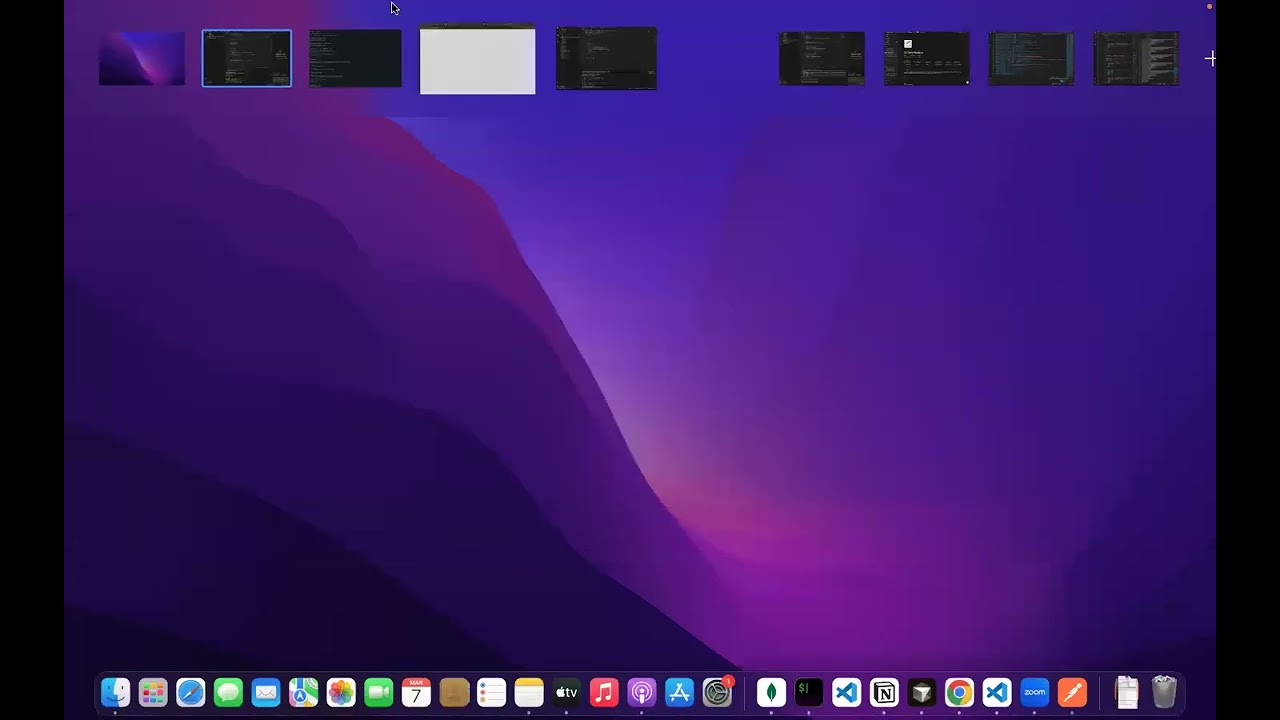Screen dimensions: 1280x720
Task: Launch Zoom from the dock
Action: (x=1034, y=692)
